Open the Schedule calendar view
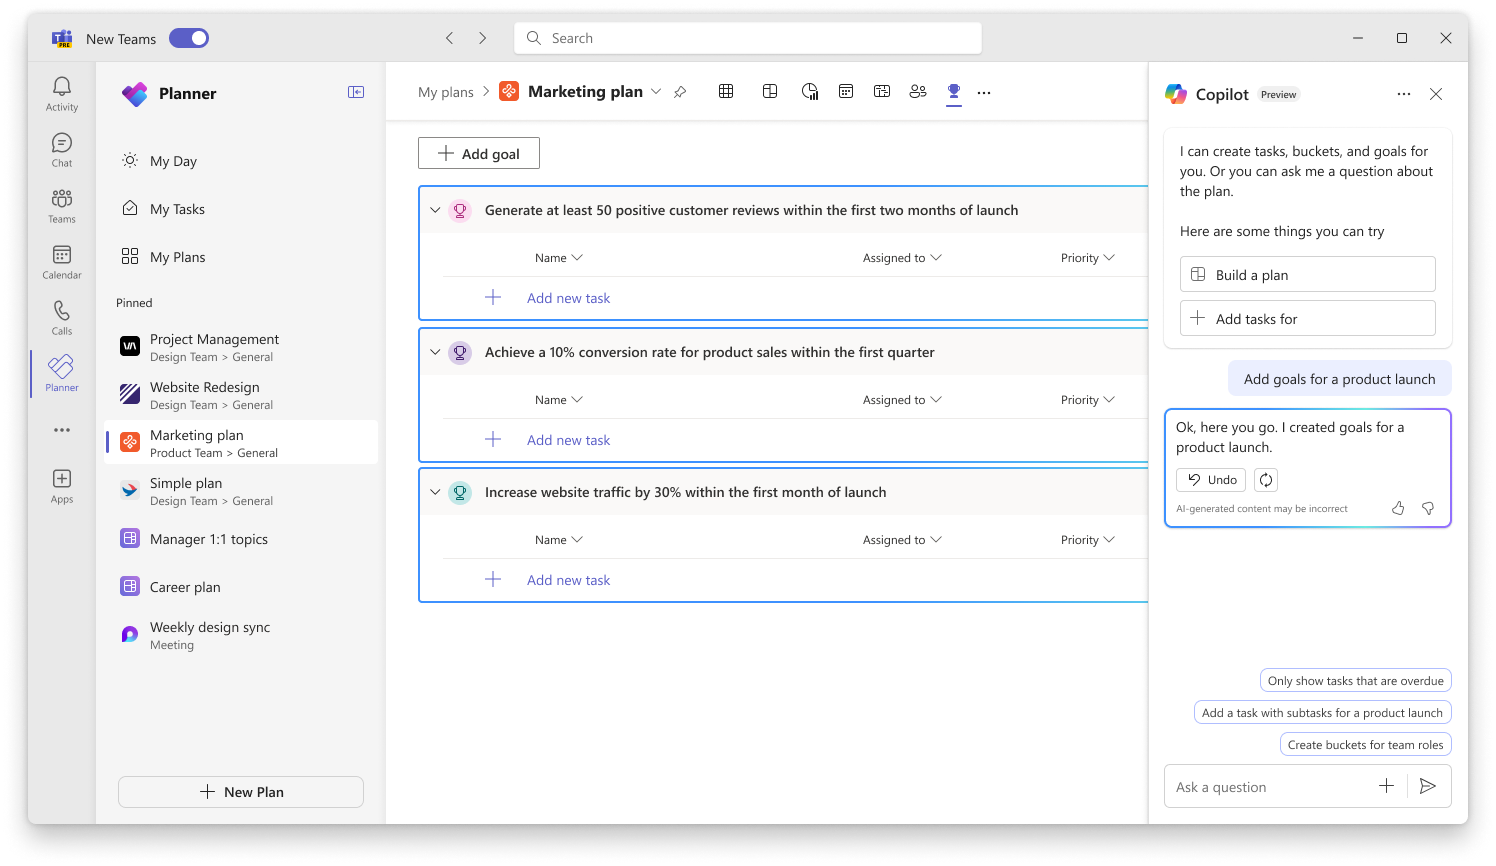Screen dimensions: 1496x866 pos(846,91)
